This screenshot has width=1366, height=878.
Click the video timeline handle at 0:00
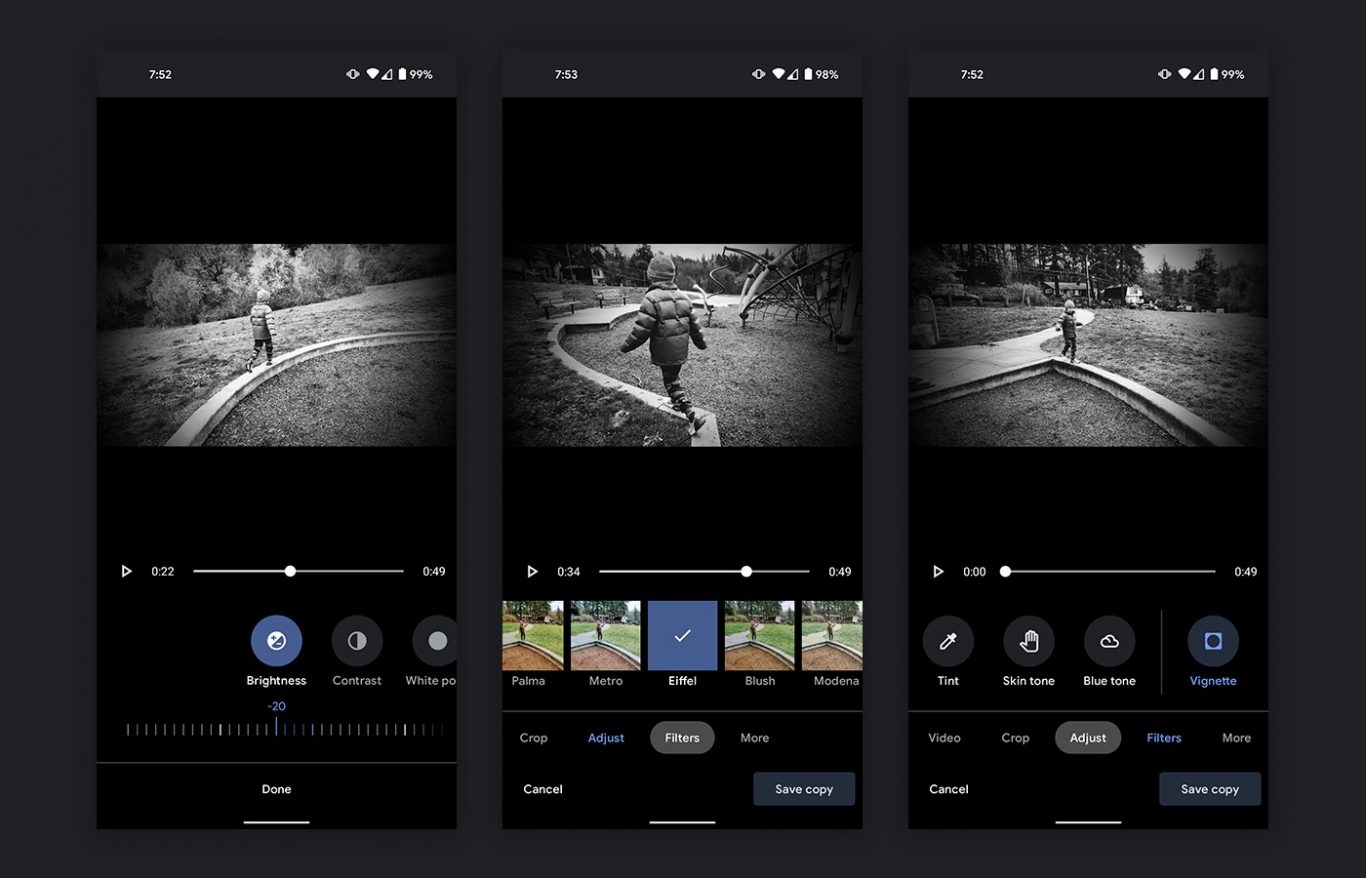pyautogui.click(x=1005, y=572)
